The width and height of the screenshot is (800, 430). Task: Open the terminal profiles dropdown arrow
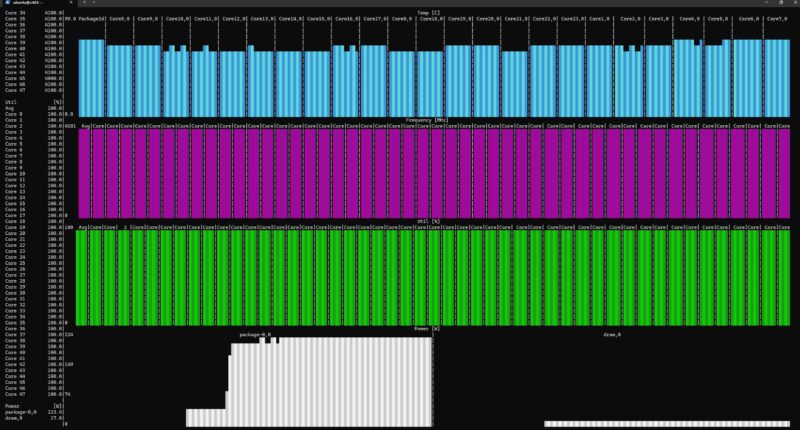[x=94, y=3]
